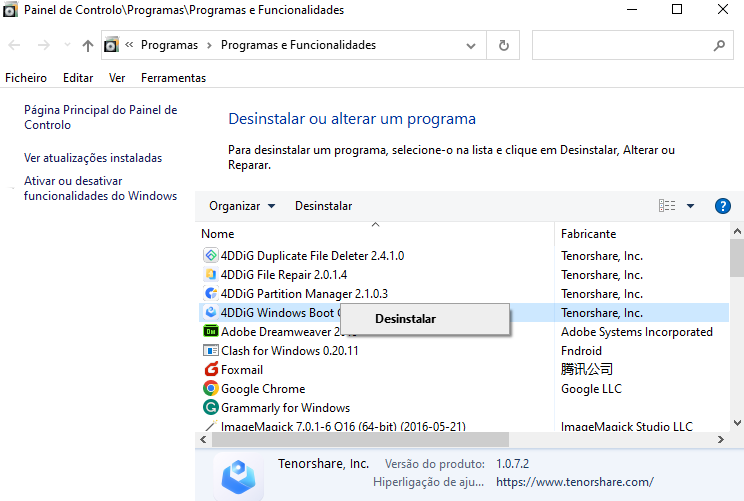This screenshot has height=501, width=744.
Task: Click the 4DDiG Windows Boot icon
Action: click(x=211, y=312)
